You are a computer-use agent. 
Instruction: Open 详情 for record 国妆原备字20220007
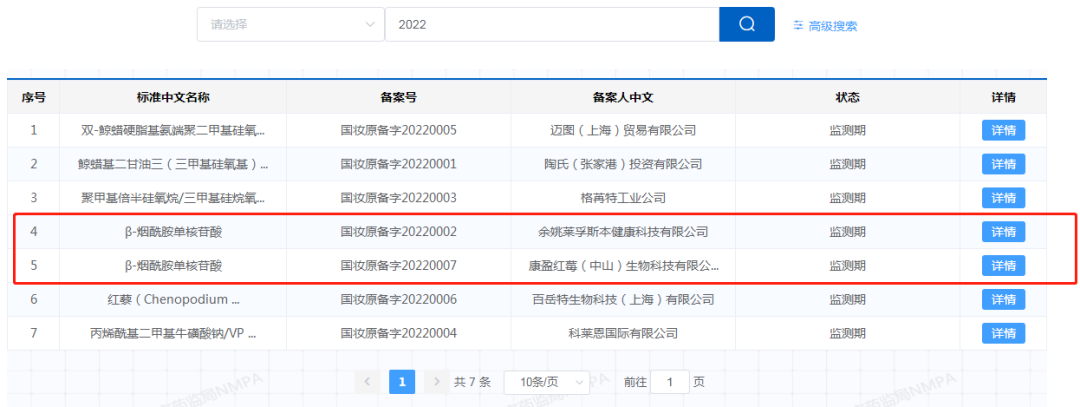click(x=1003, y=266)
